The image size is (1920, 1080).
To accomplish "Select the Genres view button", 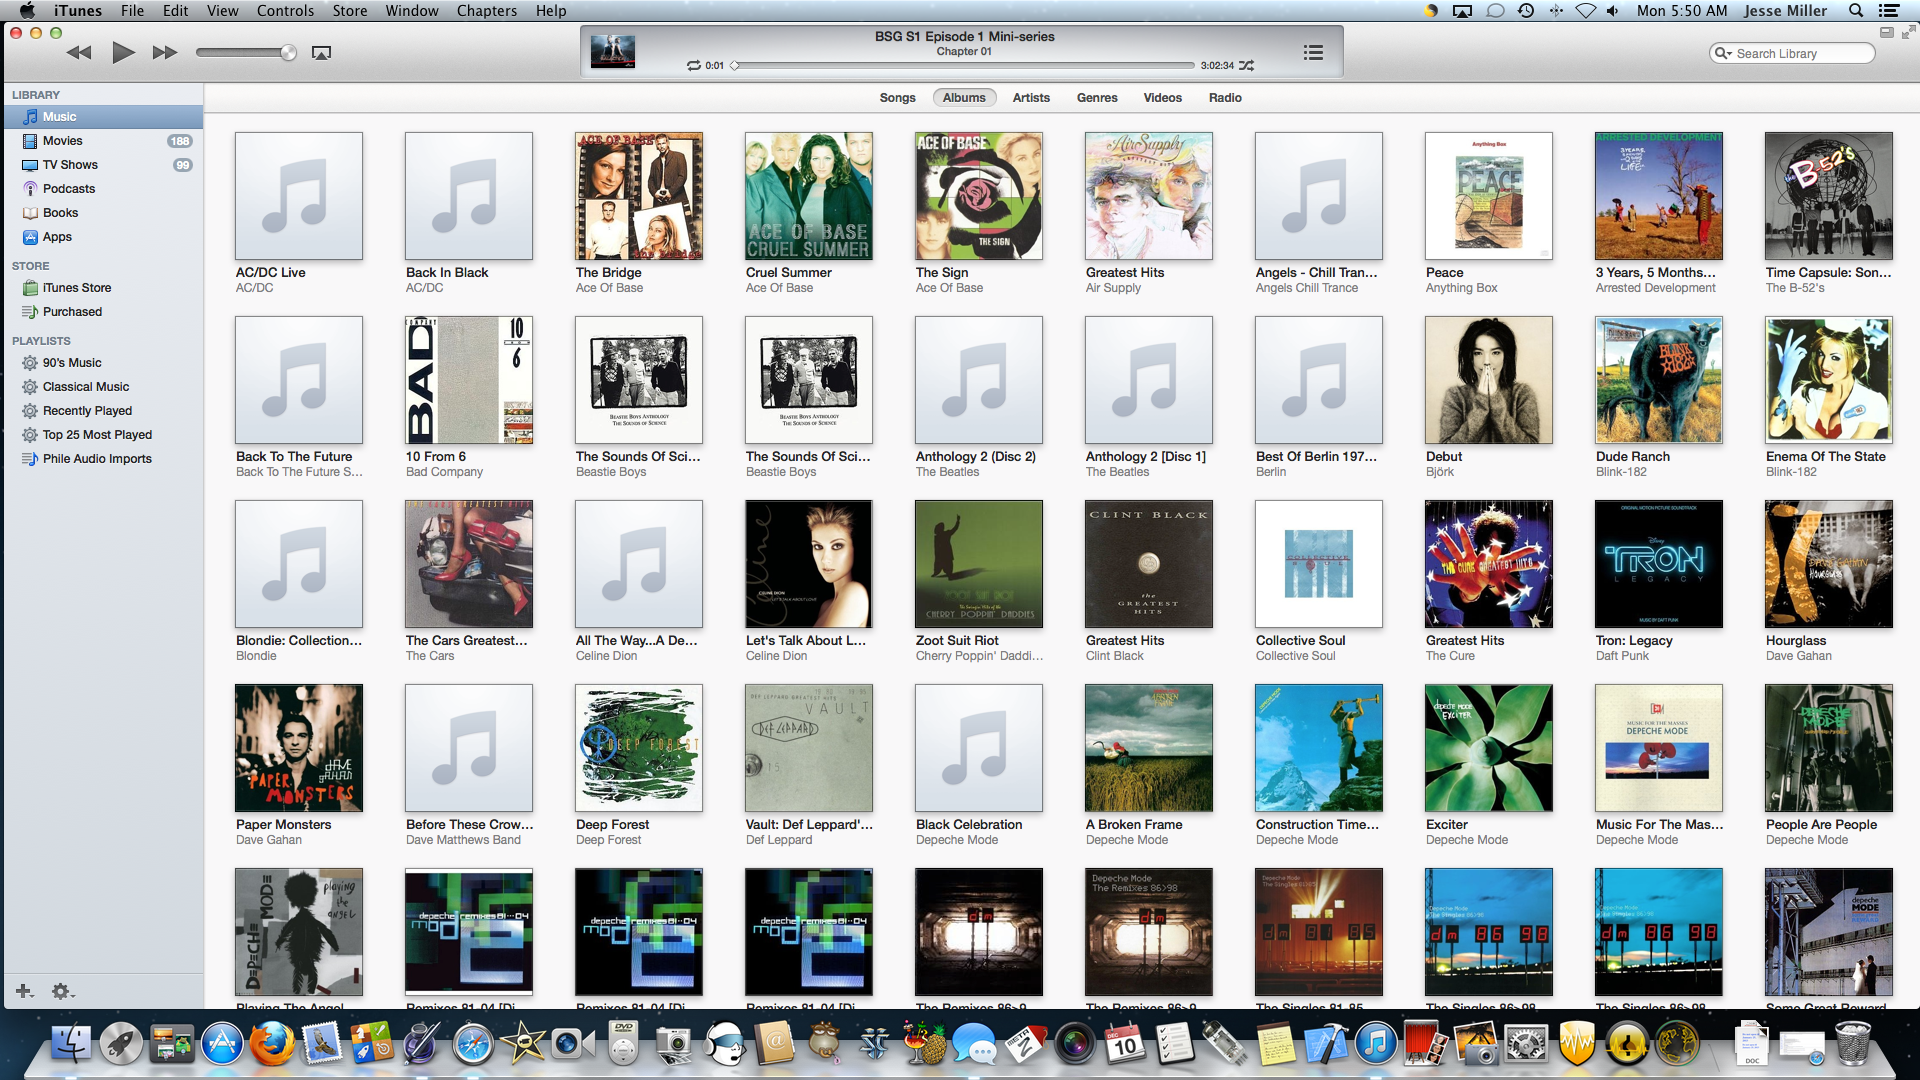I will (x=1096, y=98).
